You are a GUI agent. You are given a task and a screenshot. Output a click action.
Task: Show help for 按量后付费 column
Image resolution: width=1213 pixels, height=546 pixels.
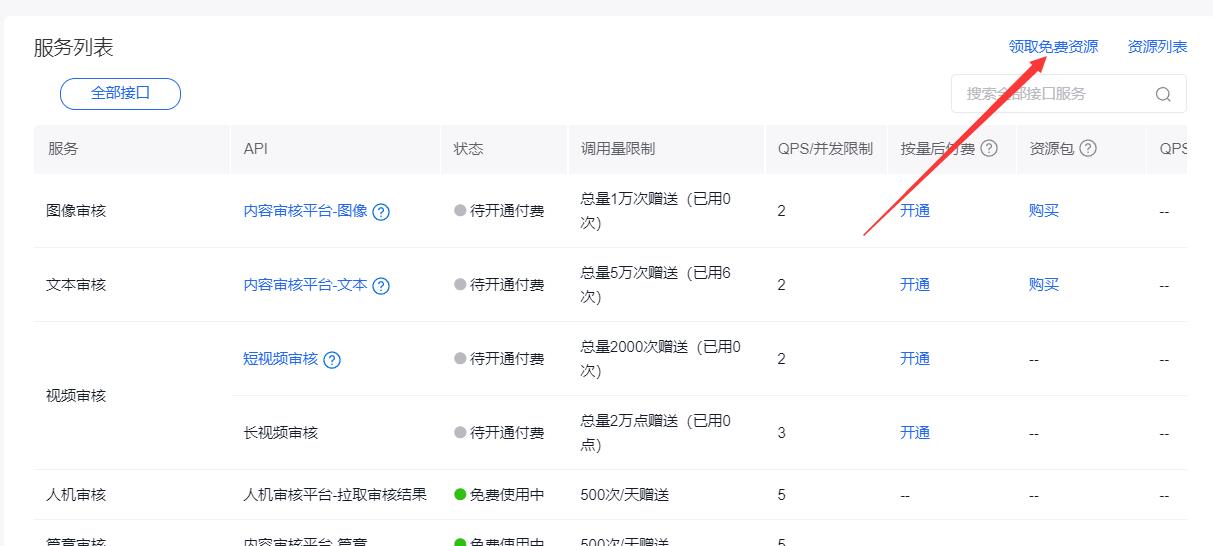[x=989, y=148]
